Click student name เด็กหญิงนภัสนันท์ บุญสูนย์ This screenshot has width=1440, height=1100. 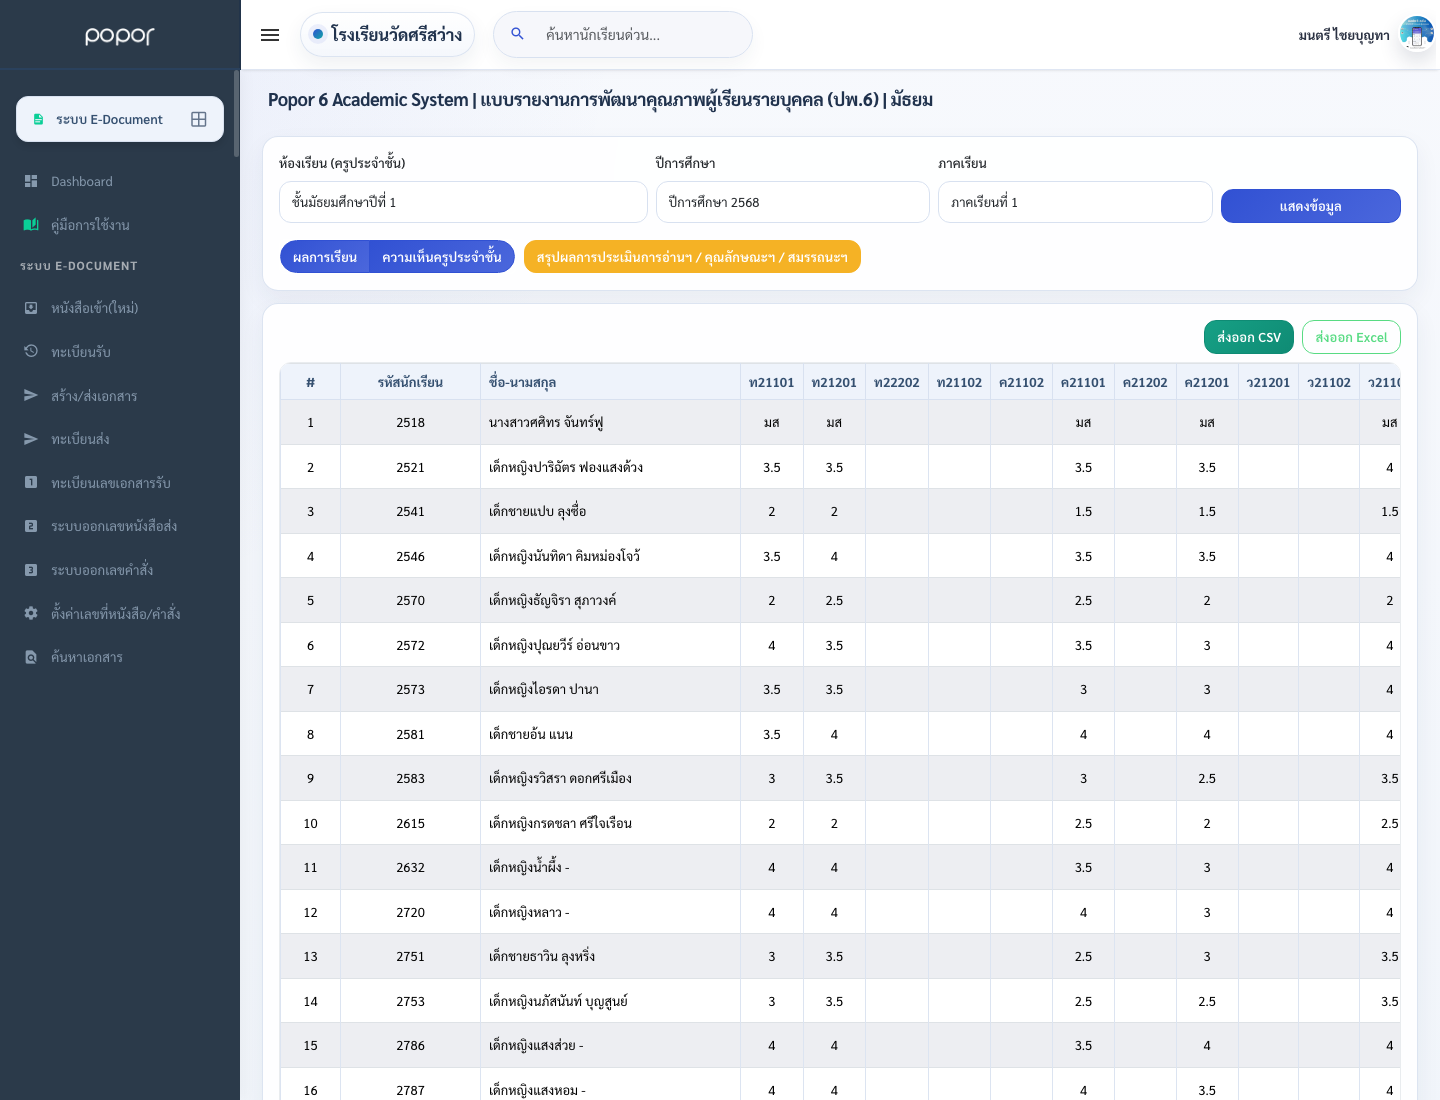[x=558, y=1001]
